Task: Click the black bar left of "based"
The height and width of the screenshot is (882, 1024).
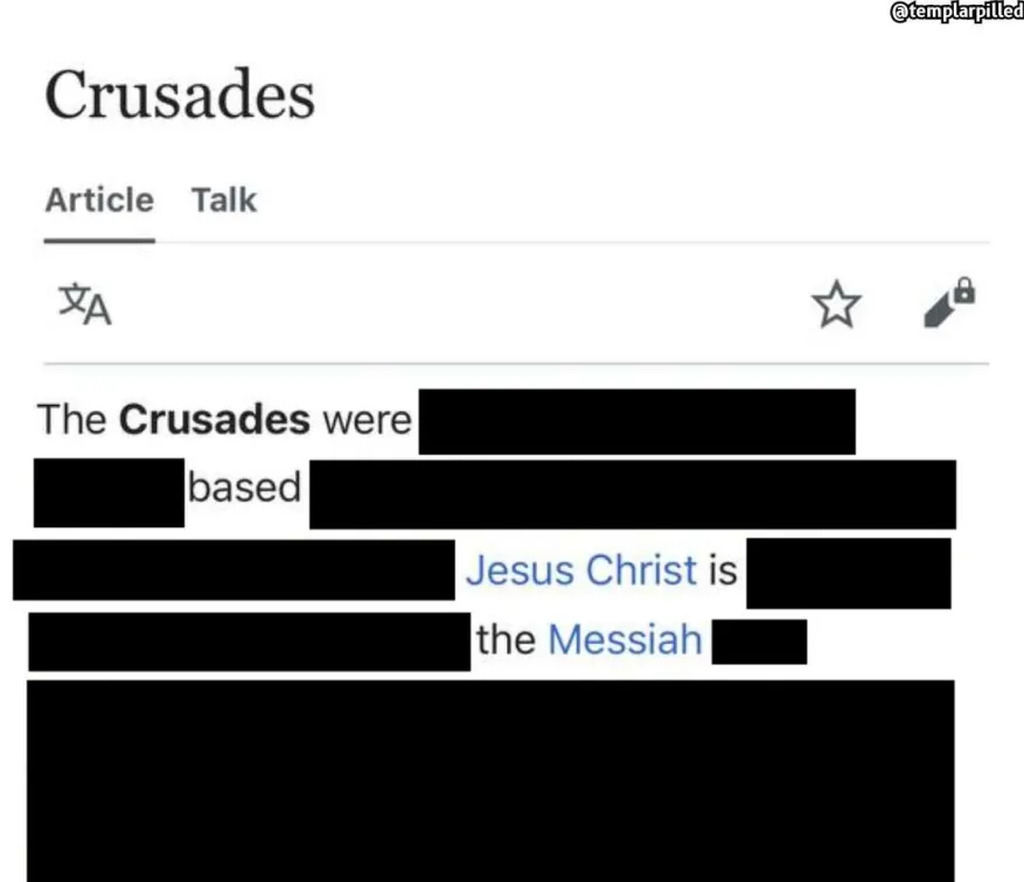Action: tap(109, 492)
